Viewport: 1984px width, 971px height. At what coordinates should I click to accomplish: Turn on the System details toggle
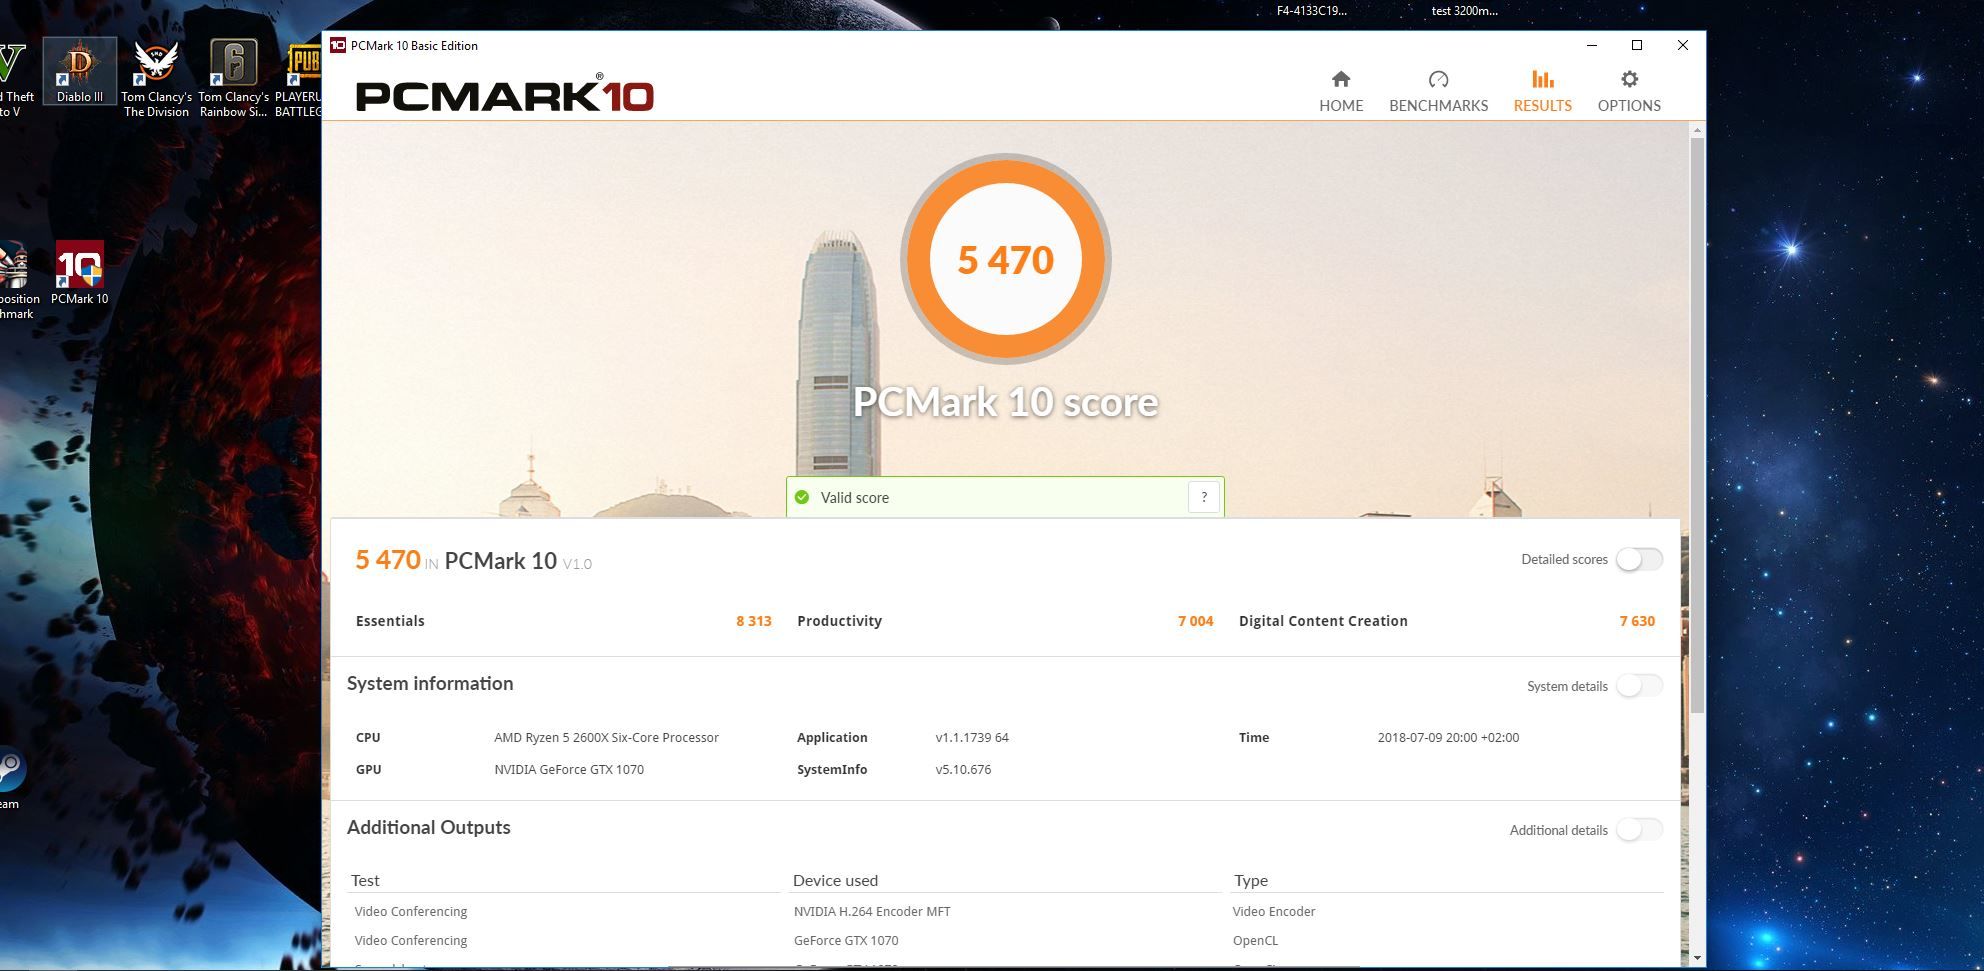pos(1639,686)
